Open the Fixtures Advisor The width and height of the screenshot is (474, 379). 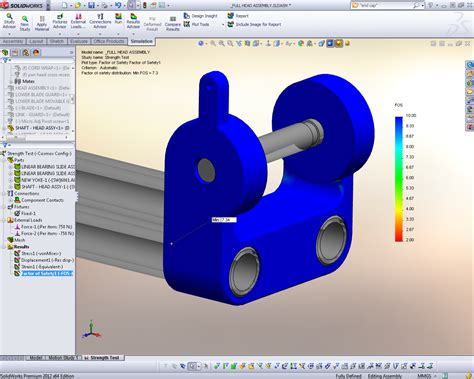tap(60, 21)
